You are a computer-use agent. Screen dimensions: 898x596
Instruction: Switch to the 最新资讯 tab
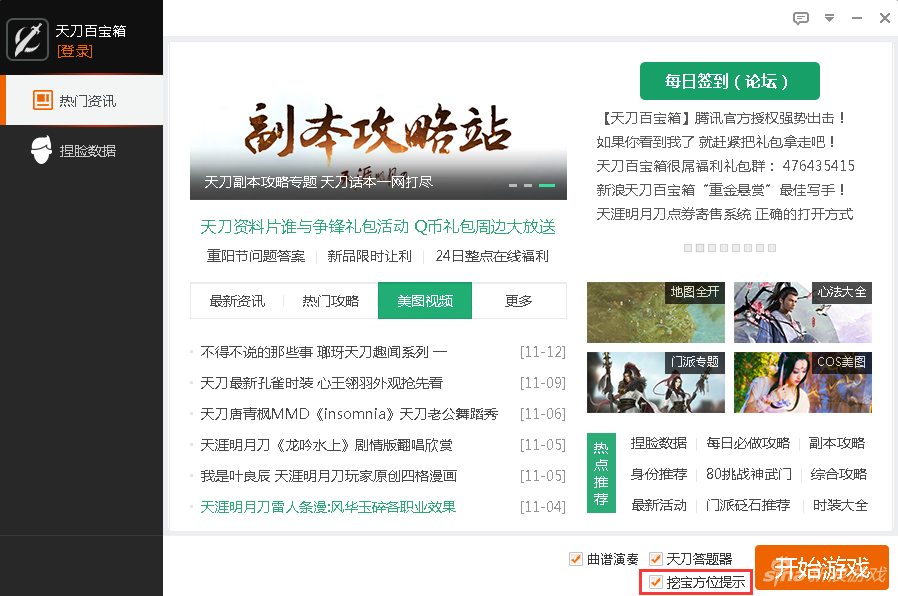[237, 301]
